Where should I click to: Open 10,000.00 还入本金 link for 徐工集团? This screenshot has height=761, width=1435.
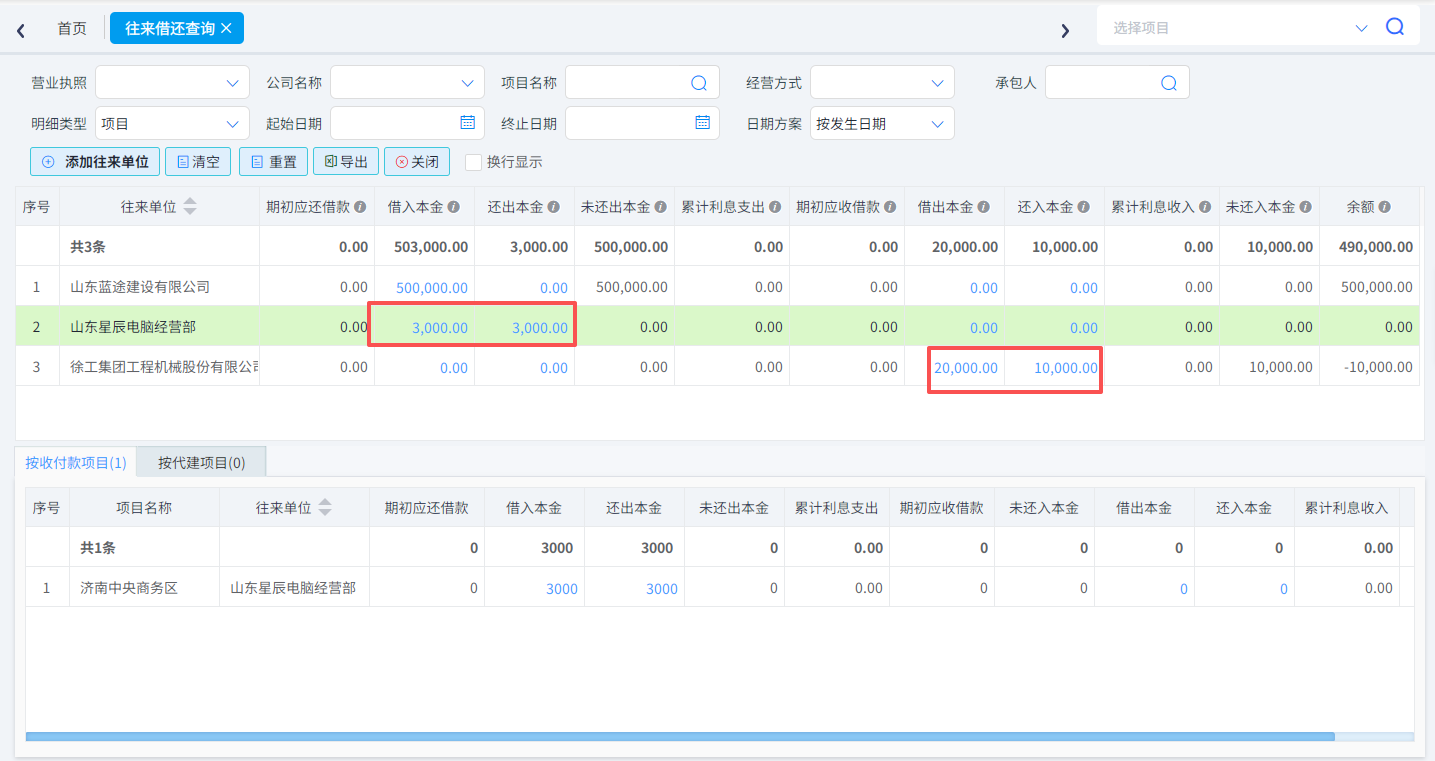[x=1066, y=367]
